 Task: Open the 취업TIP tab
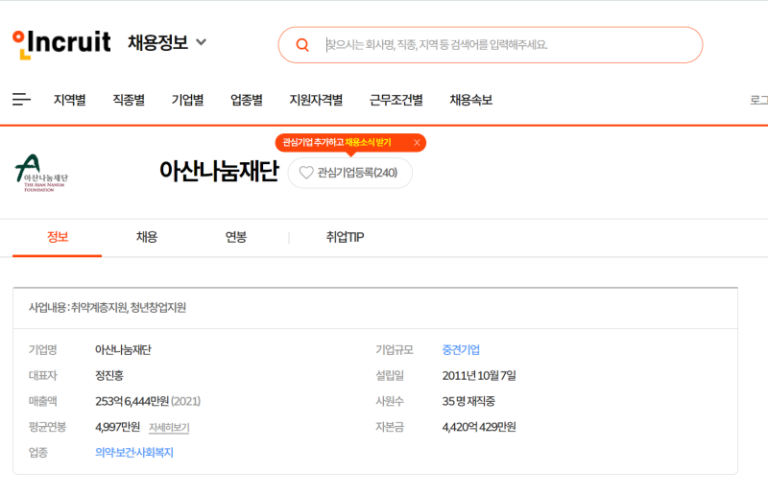tap(345, 237)
